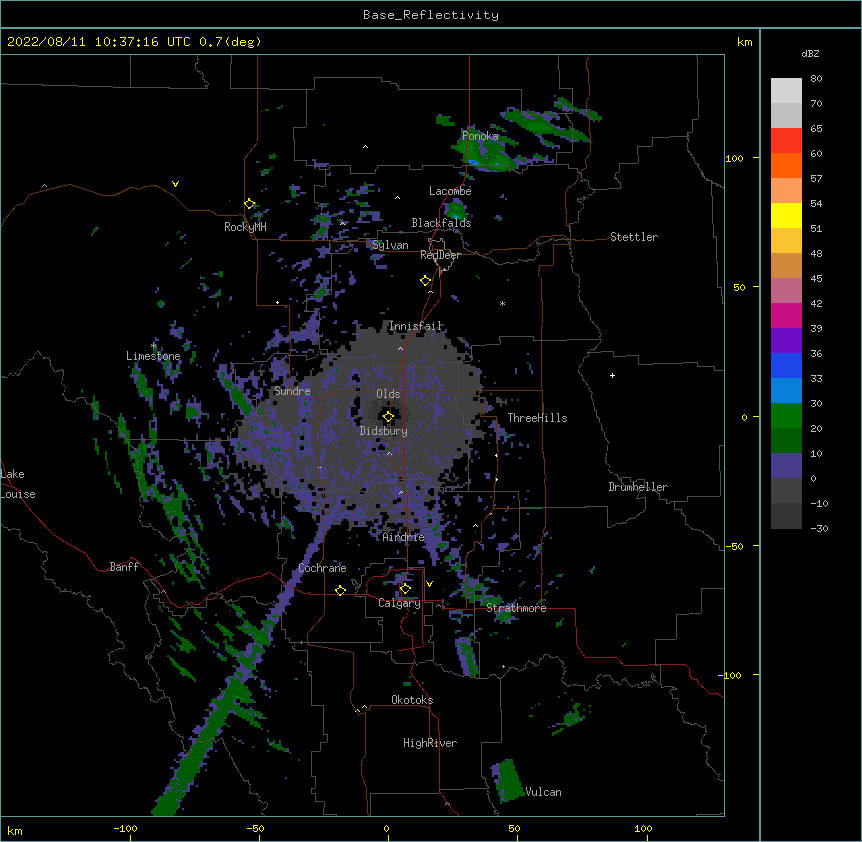This screenshot has width=862, height=842.
Task: Click the purple 10 dBZ legend color
Action: coord(786,466)
